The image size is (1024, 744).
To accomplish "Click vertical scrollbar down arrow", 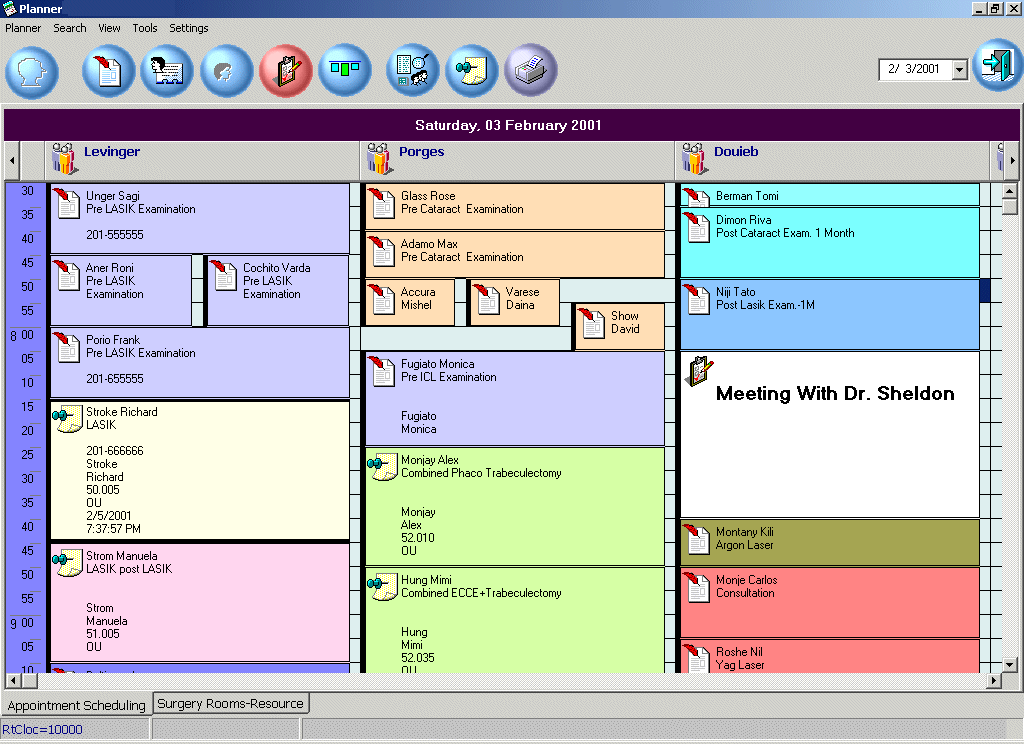I will [1010, 665].
